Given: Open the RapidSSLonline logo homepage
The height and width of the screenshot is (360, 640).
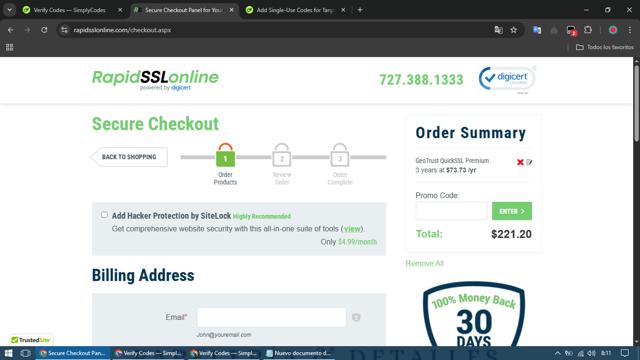Looking at the screenshot, I should (x=156, y=79).
